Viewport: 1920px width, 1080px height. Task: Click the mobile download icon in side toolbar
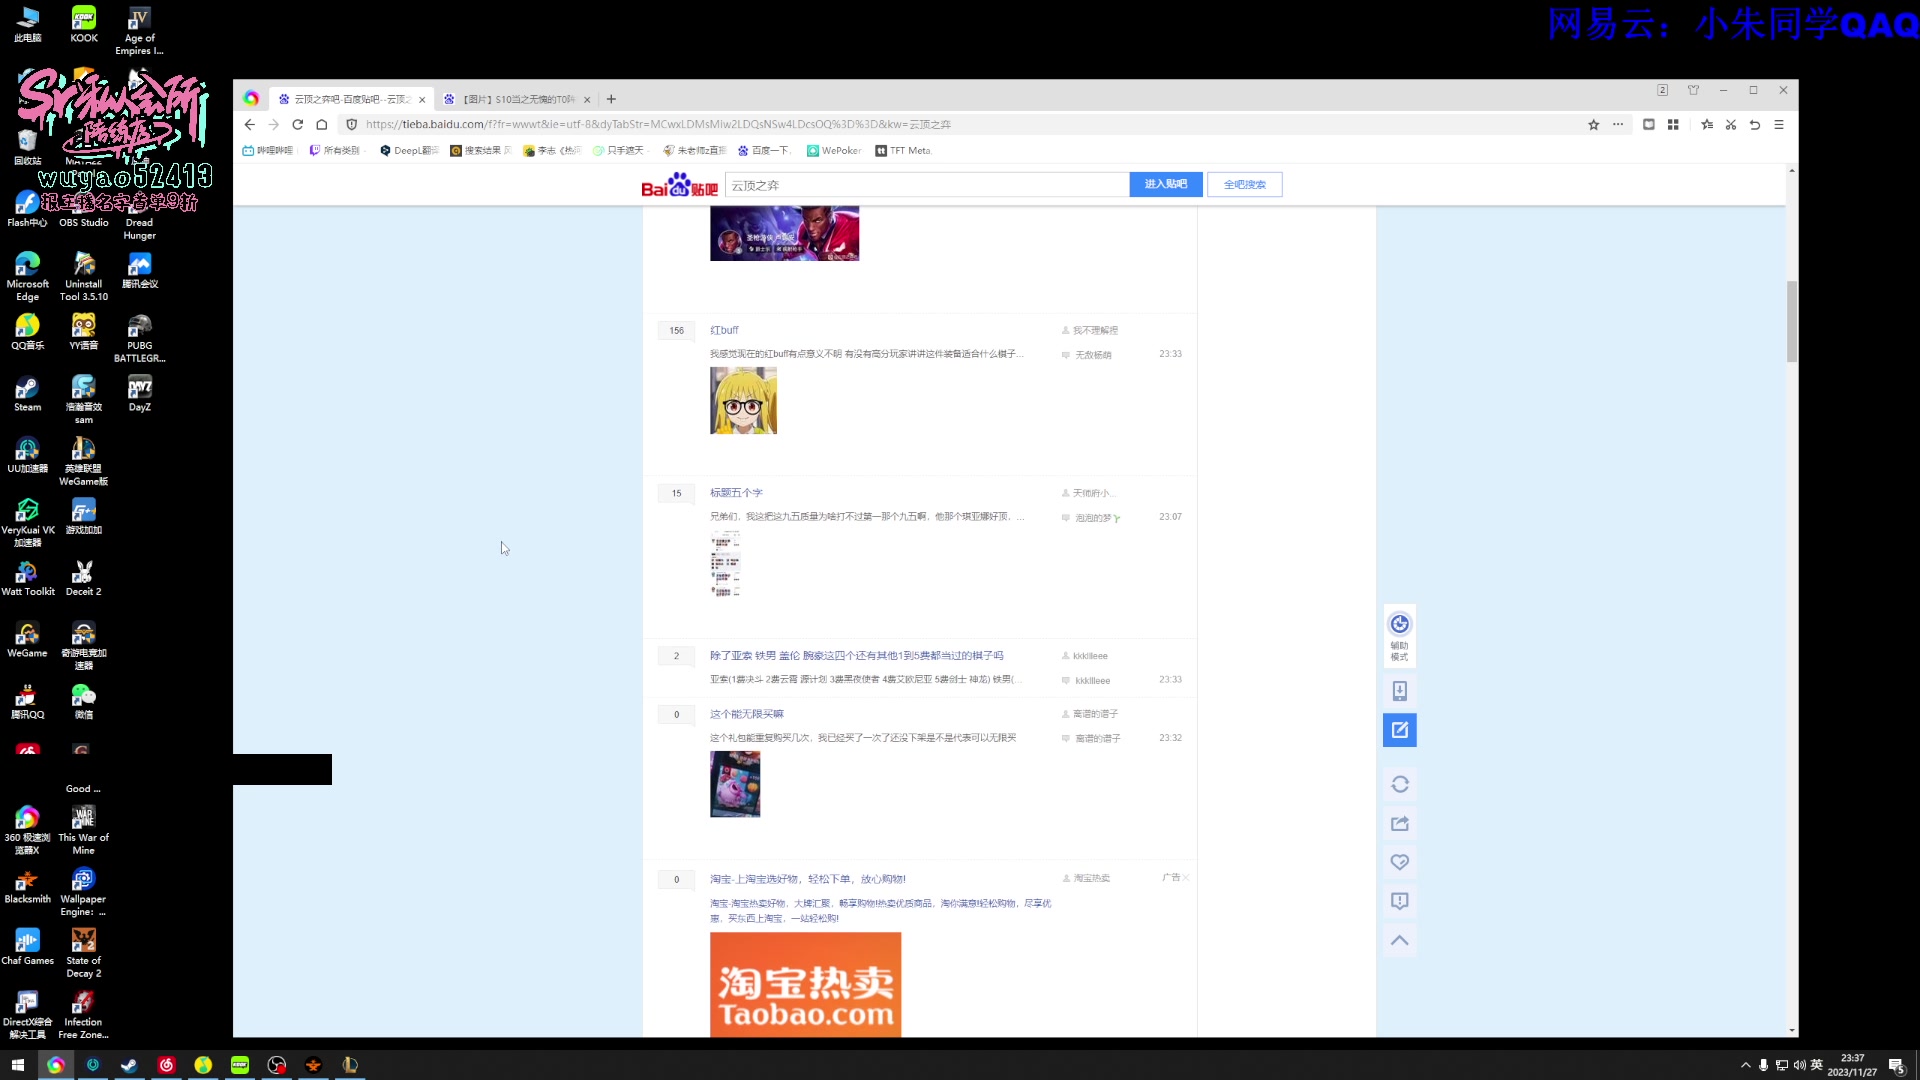coord(1399,691)
